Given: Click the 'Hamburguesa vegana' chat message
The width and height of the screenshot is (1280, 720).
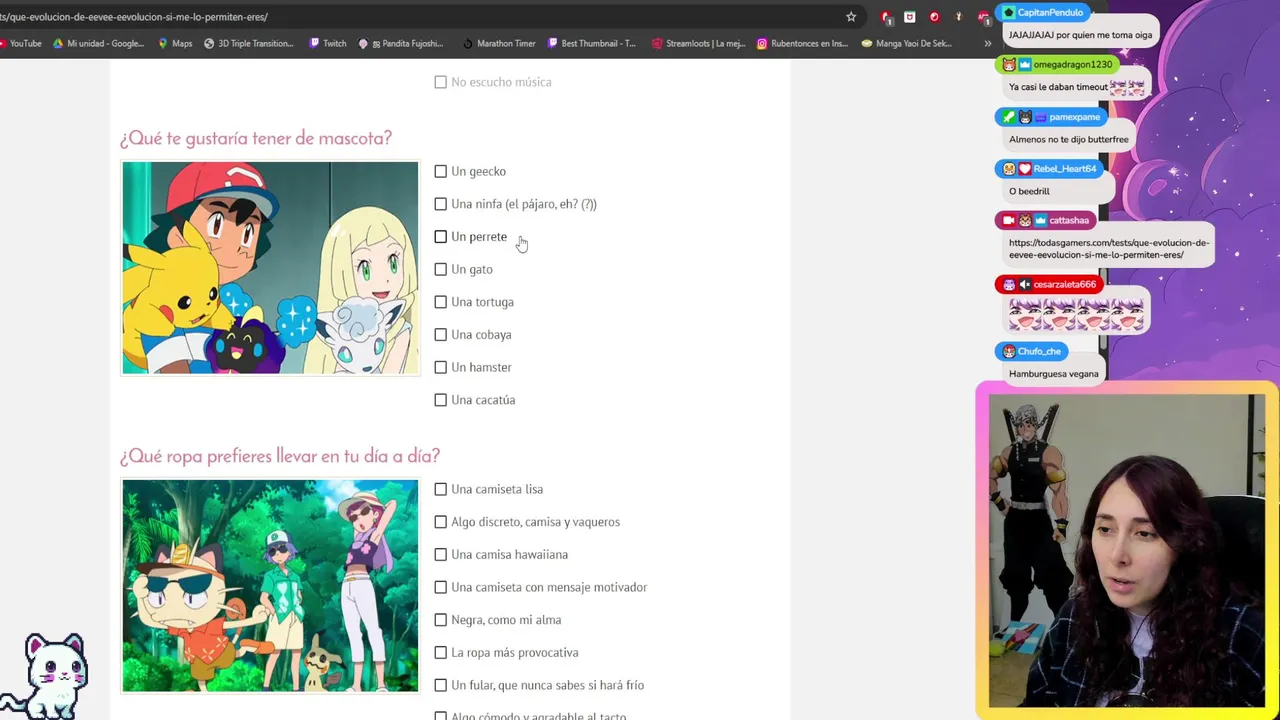Looking at the screenshot, I should click(x=1053, y=374).
